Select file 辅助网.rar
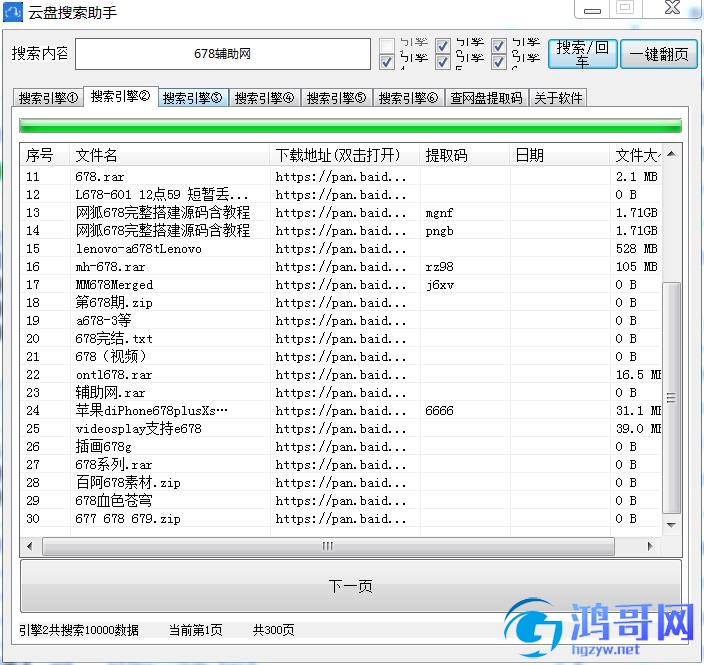Screen dimensions: 704x665 [341, 392]
